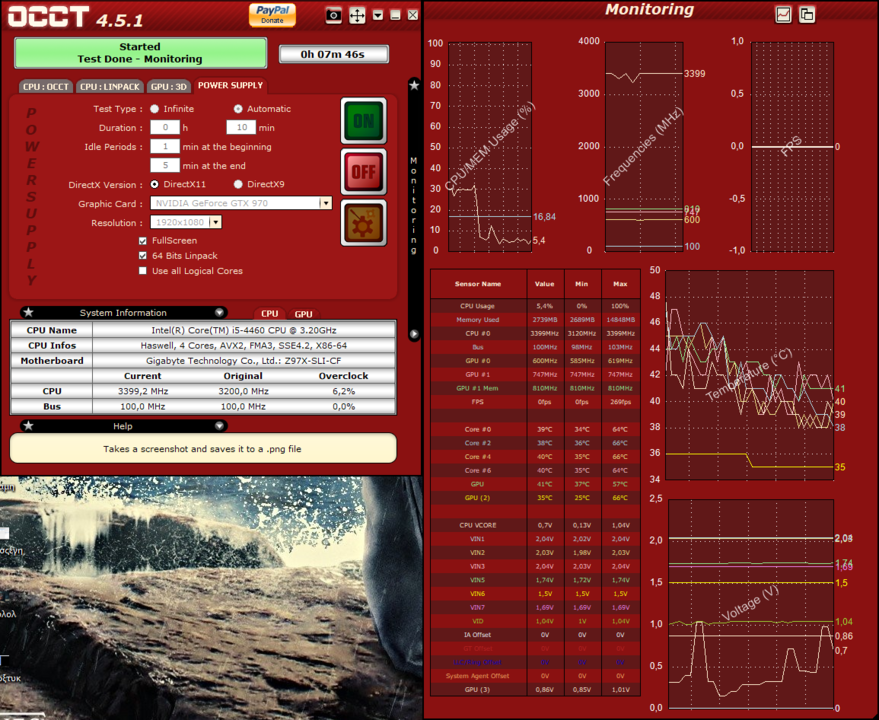Click the star icon beside System Information
The height and width of the screenshot is (720, 879).
[29, 312]
